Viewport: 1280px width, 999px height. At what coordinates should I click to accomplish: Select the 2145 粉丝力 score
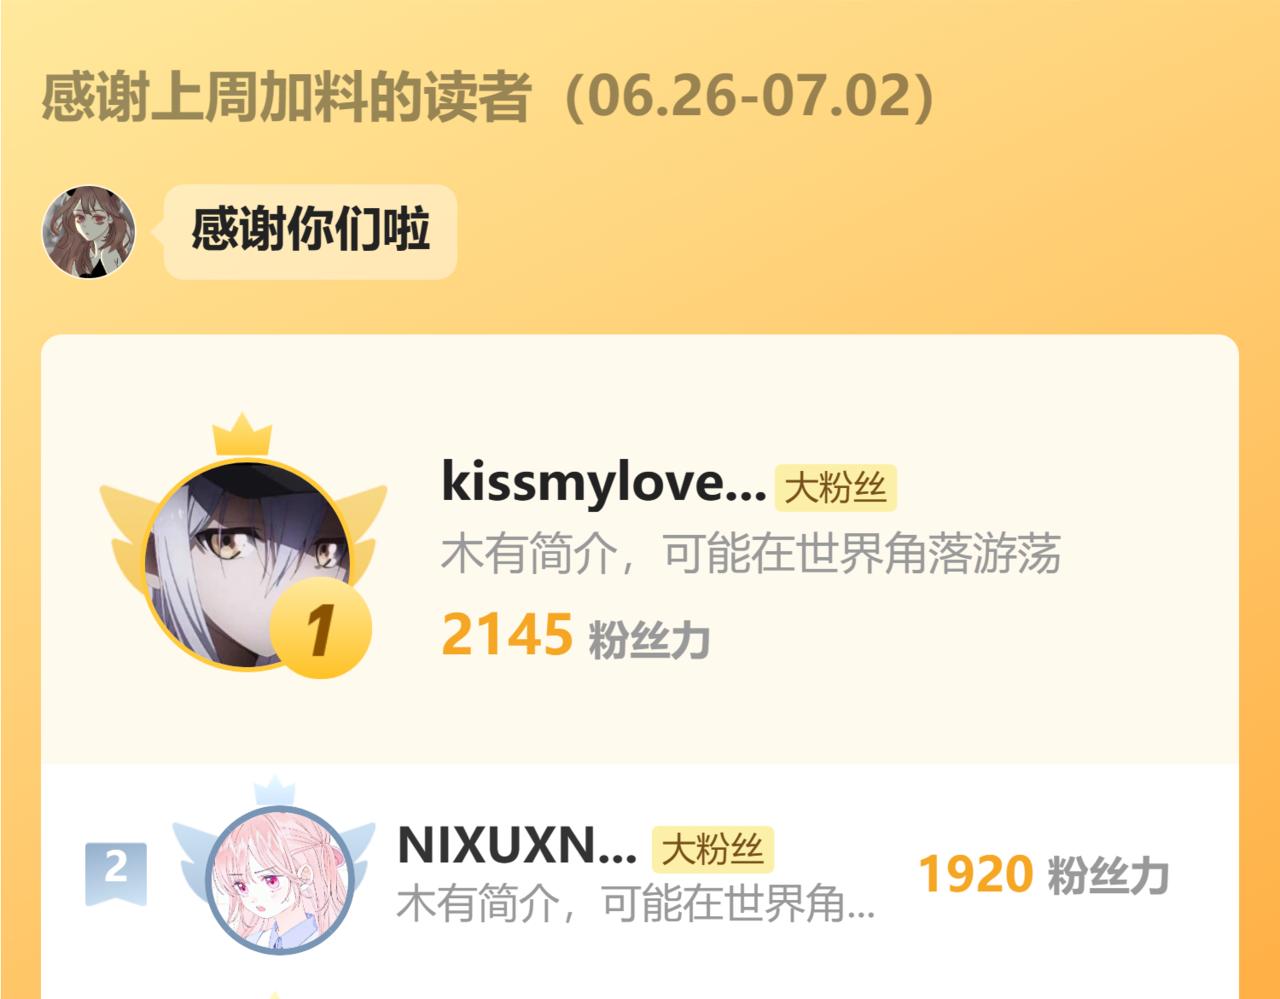pos(576,635)
